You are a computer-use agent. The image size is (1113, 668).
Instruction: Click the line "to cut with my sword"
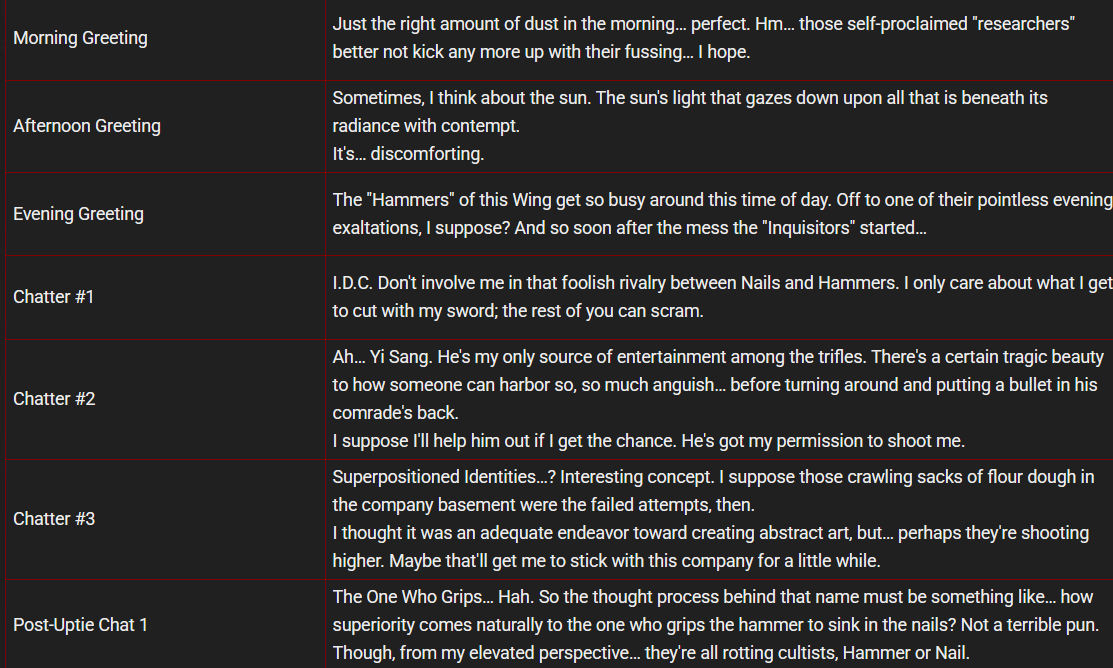tap(518, 311)
